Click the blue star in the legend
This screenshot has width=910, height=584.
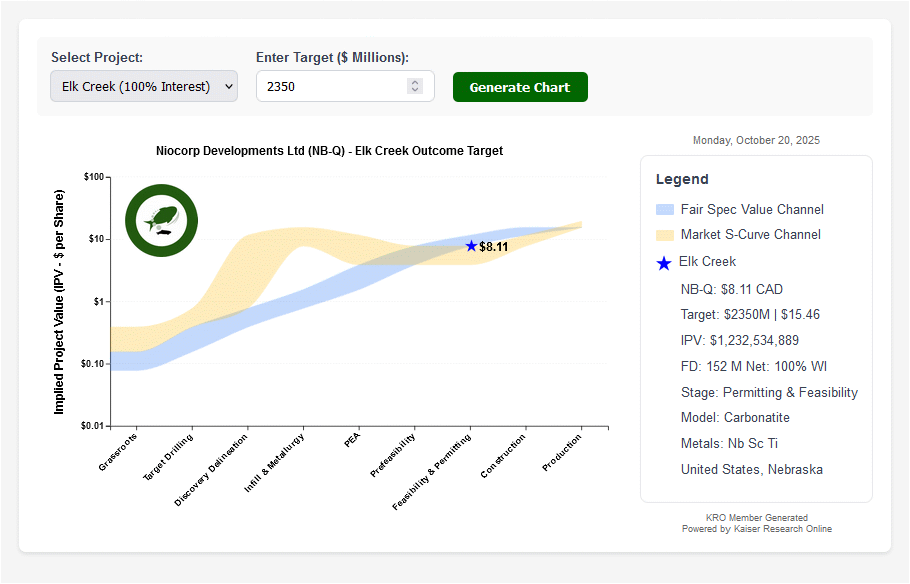tap(664, 263)
